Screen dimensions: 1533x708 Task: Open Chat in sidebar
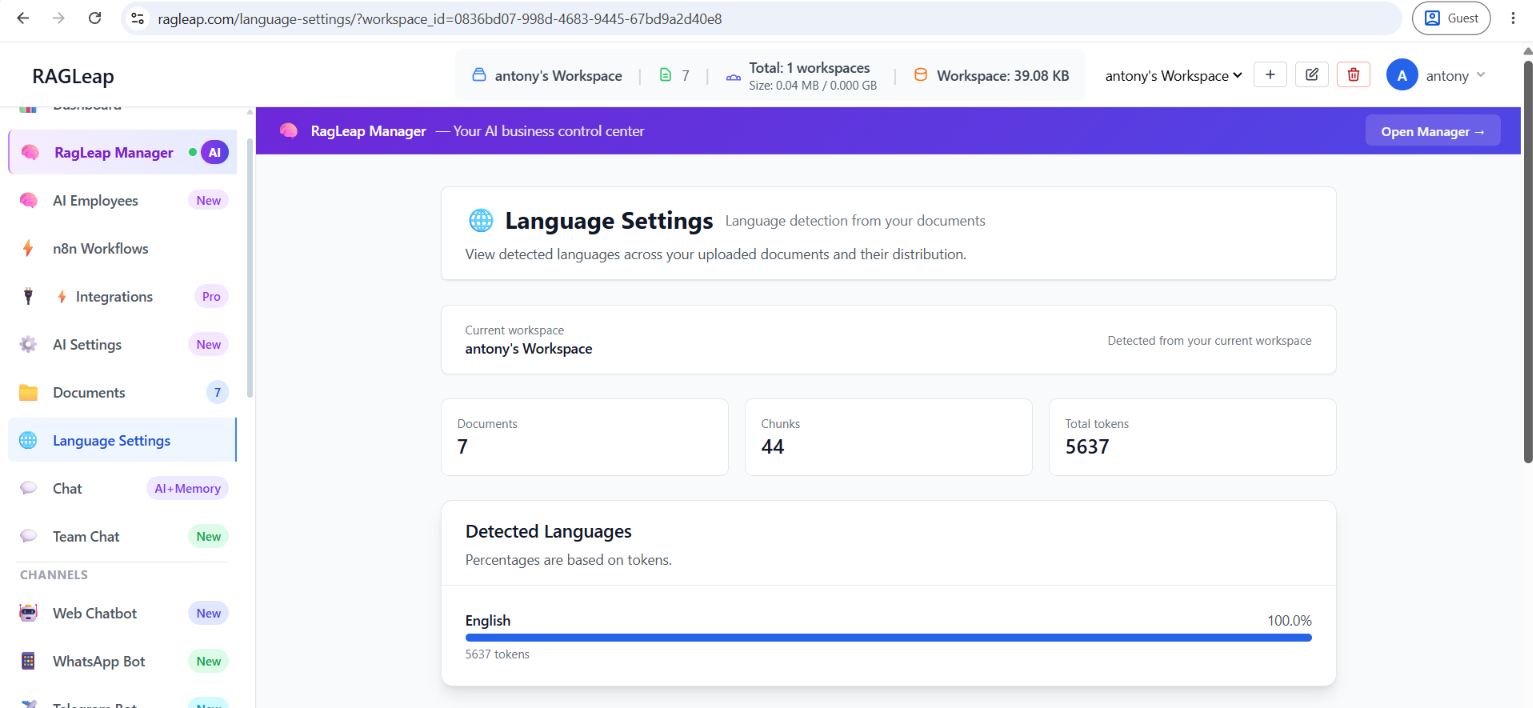122,488
